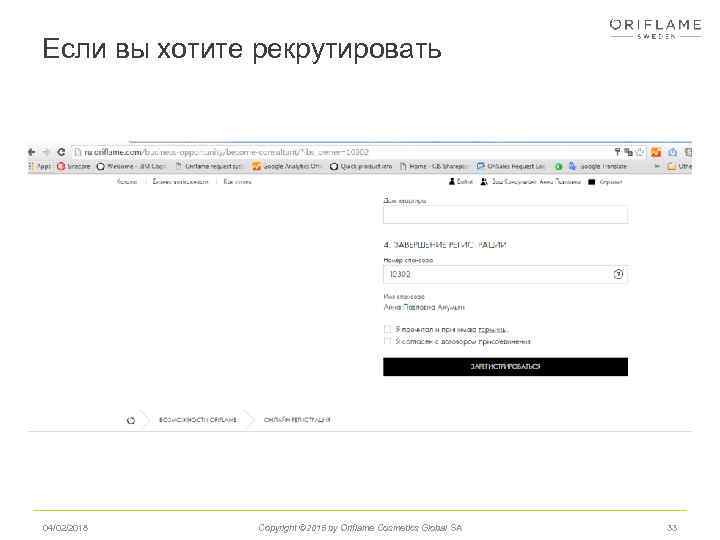This screenshot has width=720, height=540.
Task: Open the business opportunity nav item
Action: tap(180, 182)
